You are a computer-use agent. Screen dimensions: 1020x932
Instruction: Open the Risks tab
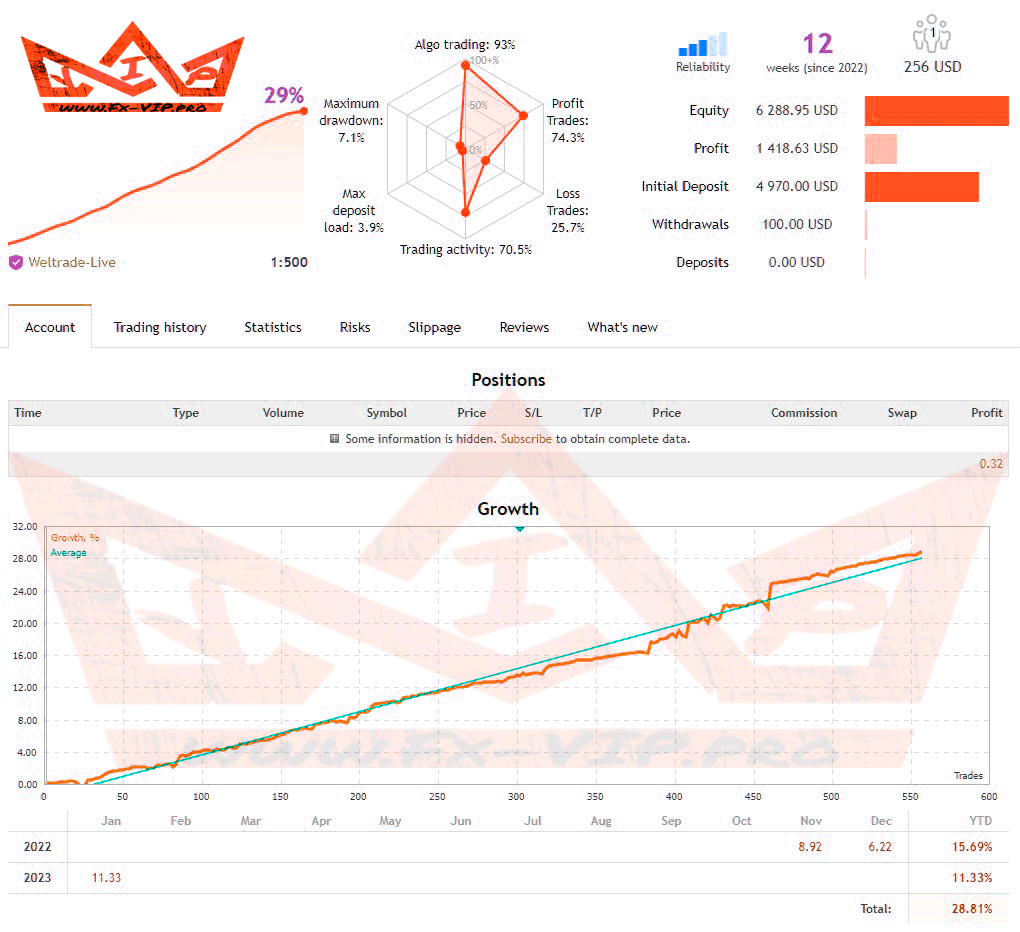tap(355, 327)
